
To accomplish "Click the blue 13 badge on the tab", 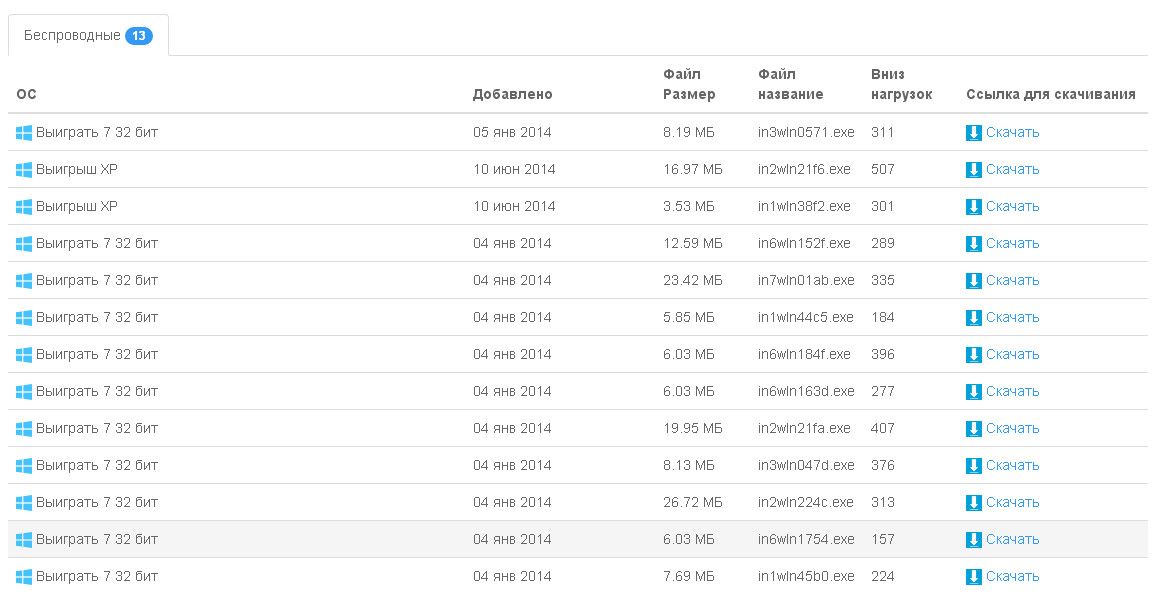I will pyautogui.click(x=138, y=36).
